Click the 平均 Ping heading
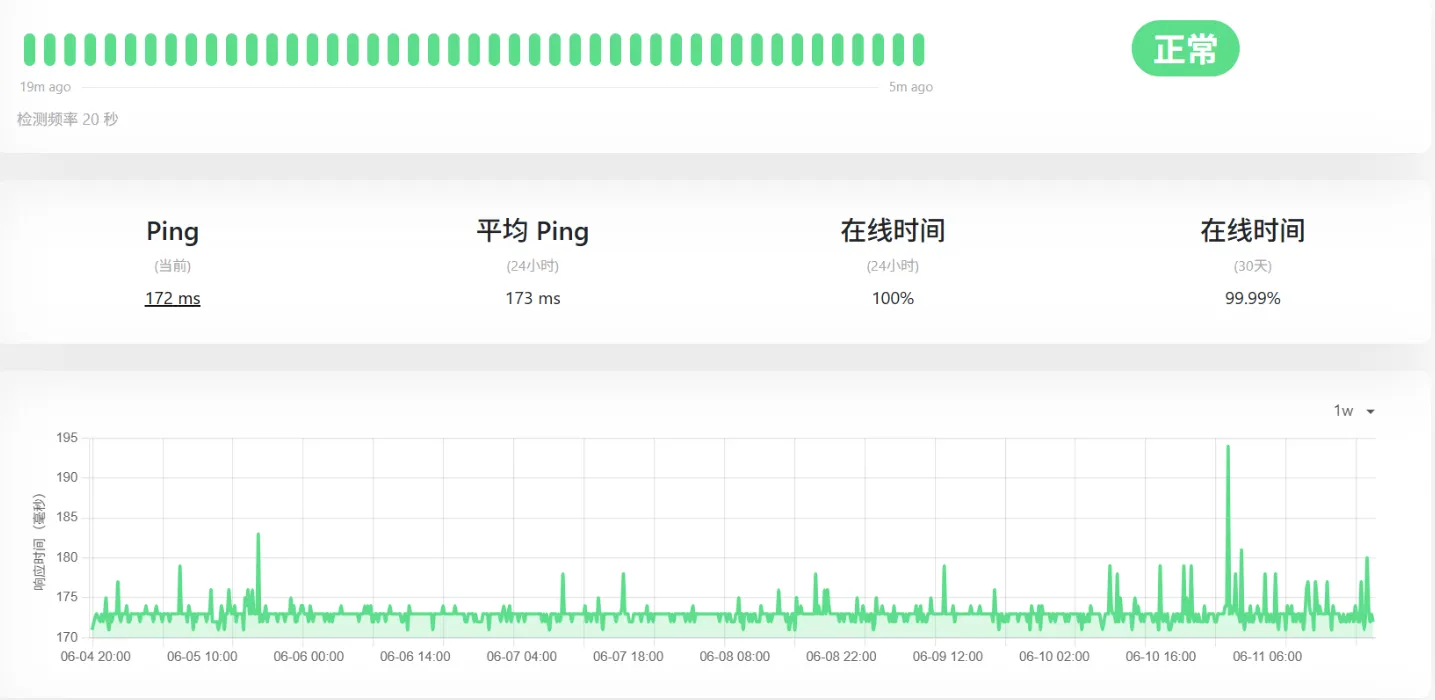This screenshot has width=1435, height=700. pos(533,231)
